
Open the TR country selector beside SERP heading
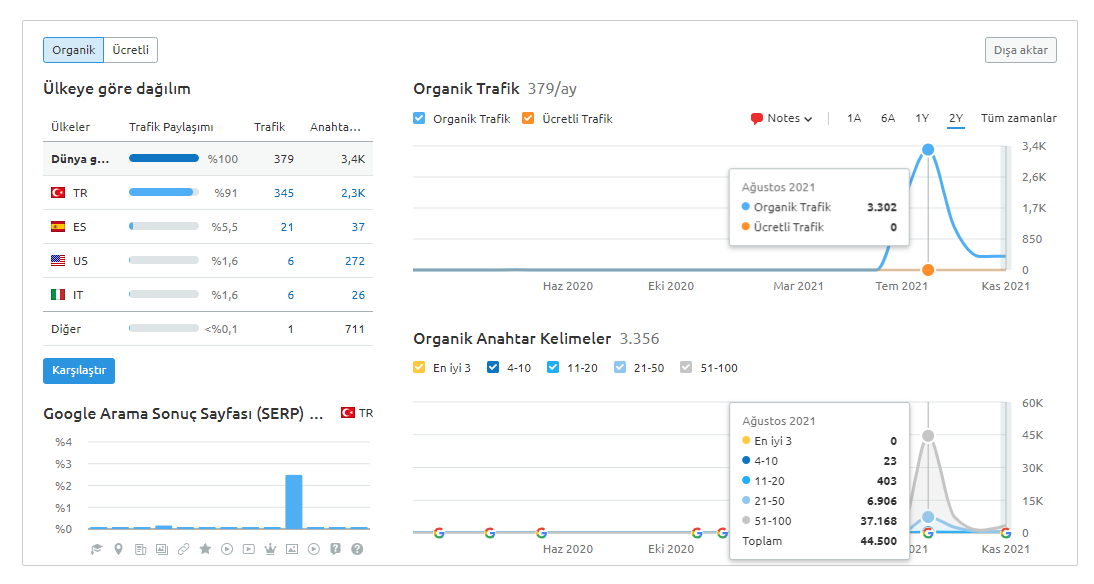click(x=357, y=413)
